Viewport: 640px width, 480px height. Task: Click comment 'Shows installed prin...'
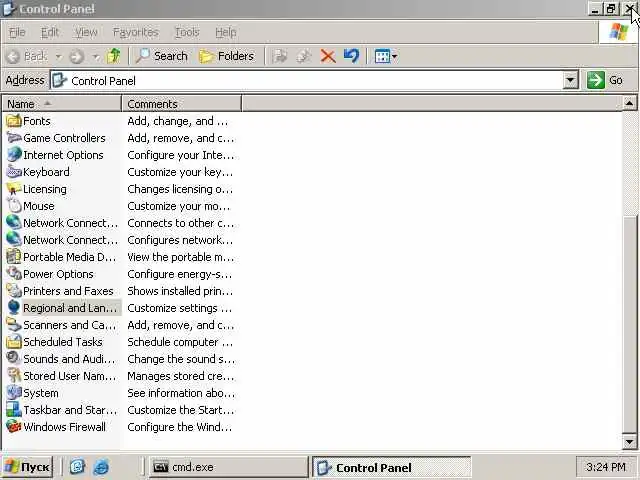coord(180,291)
